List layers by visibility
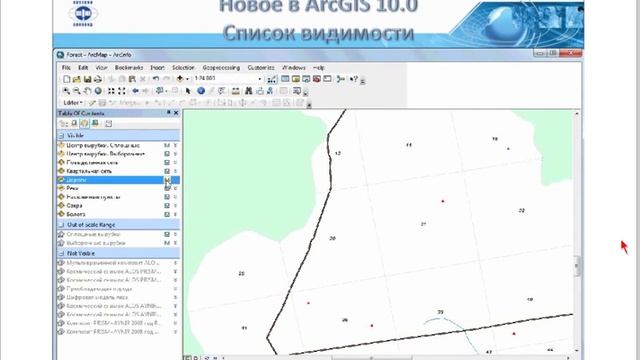 (x=84, y=123)
